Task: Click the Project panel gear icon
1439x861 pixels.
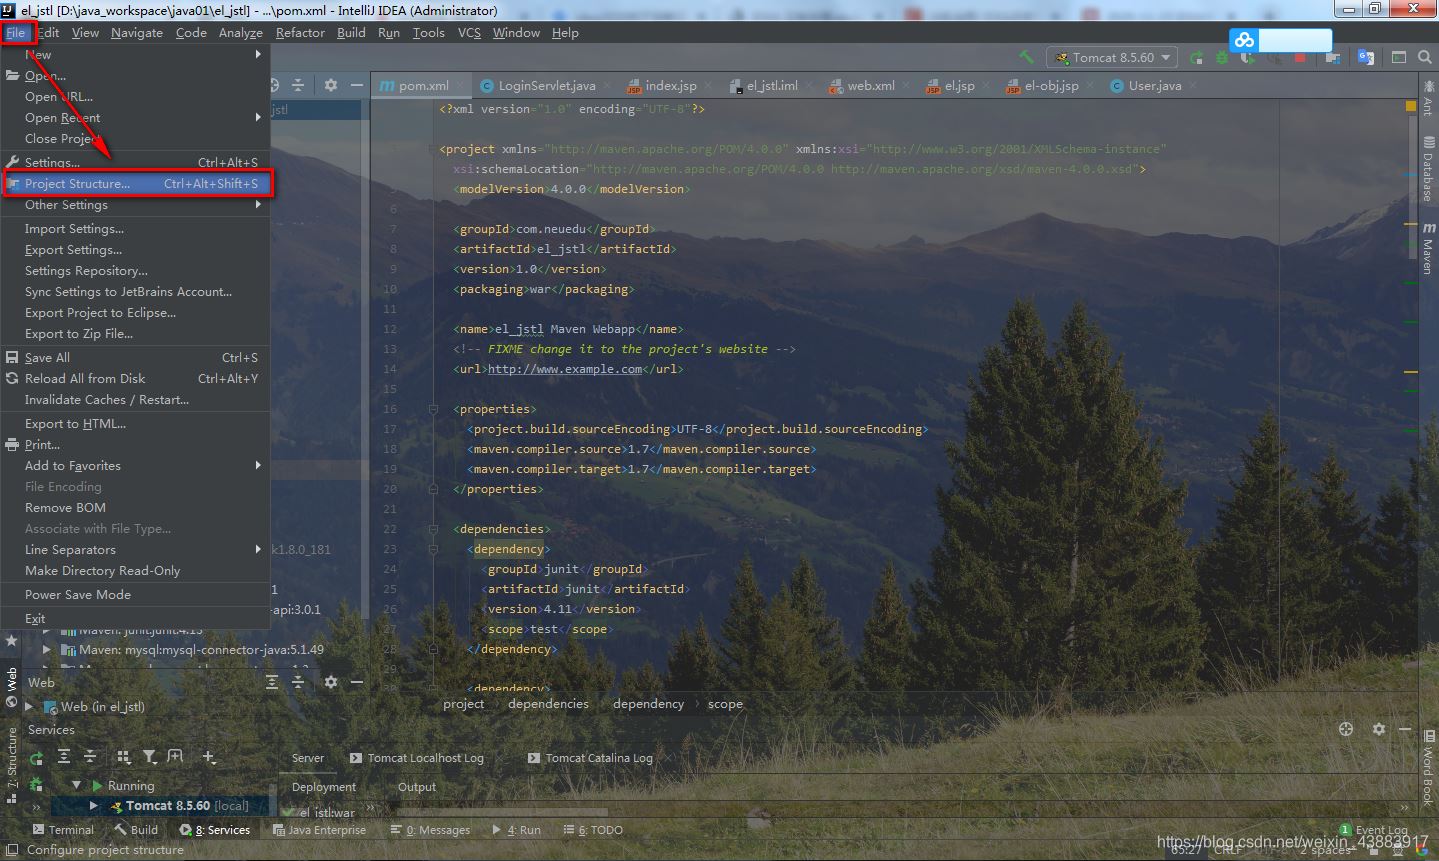Action: coord(331,85)
